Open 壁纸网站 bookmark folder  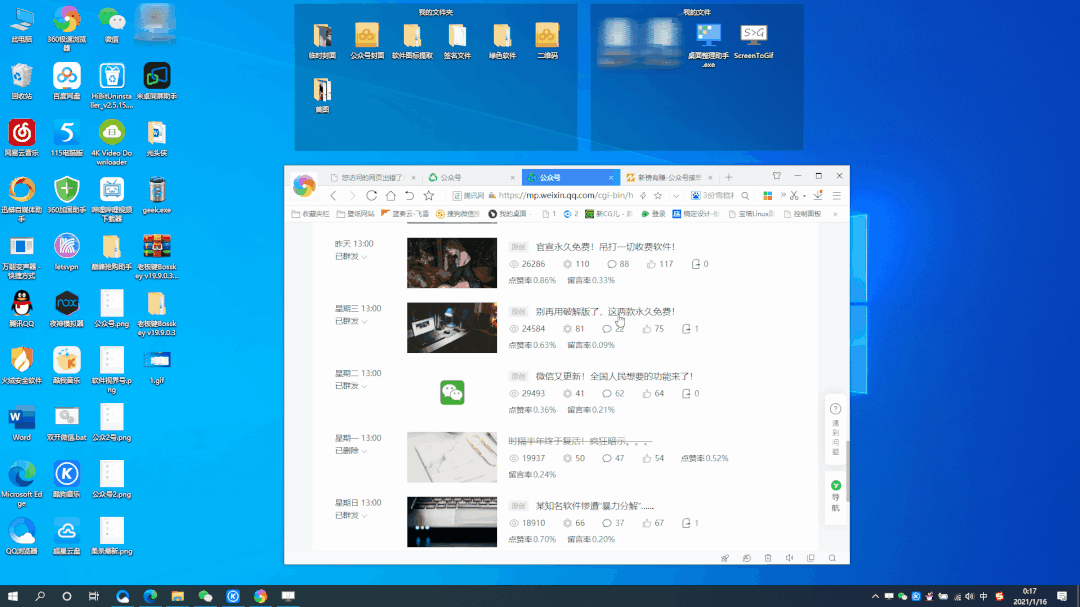pos(355,214)
